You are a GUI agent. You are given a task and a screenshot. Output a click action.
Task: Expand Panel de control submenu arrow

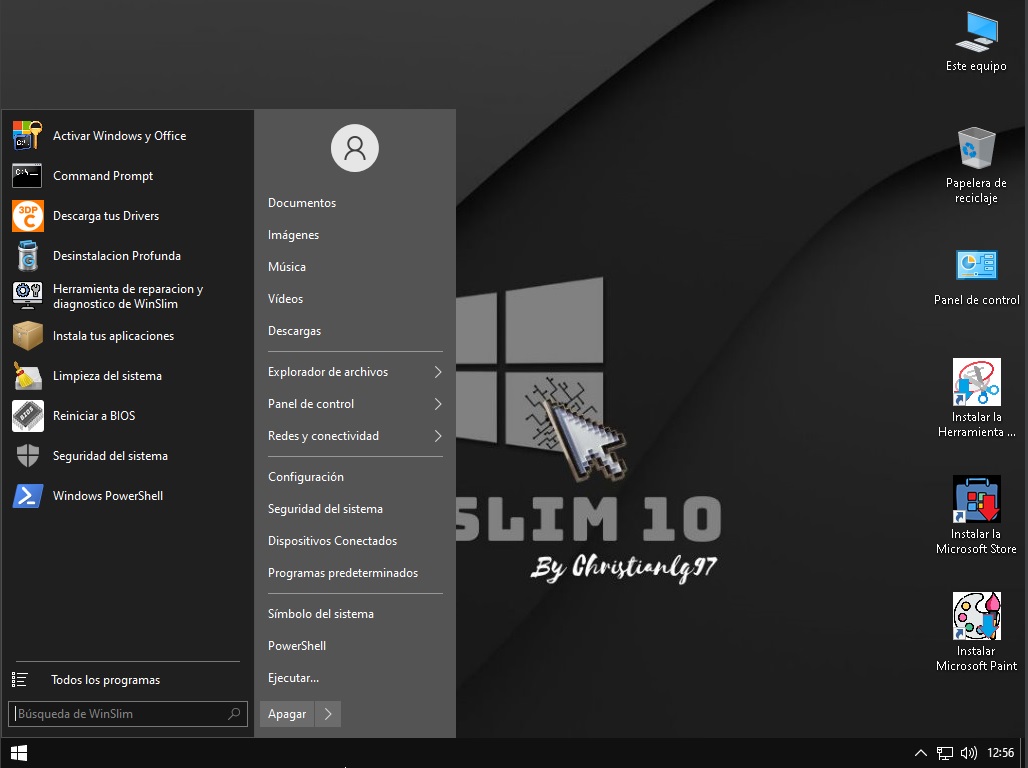click(438, 404)
